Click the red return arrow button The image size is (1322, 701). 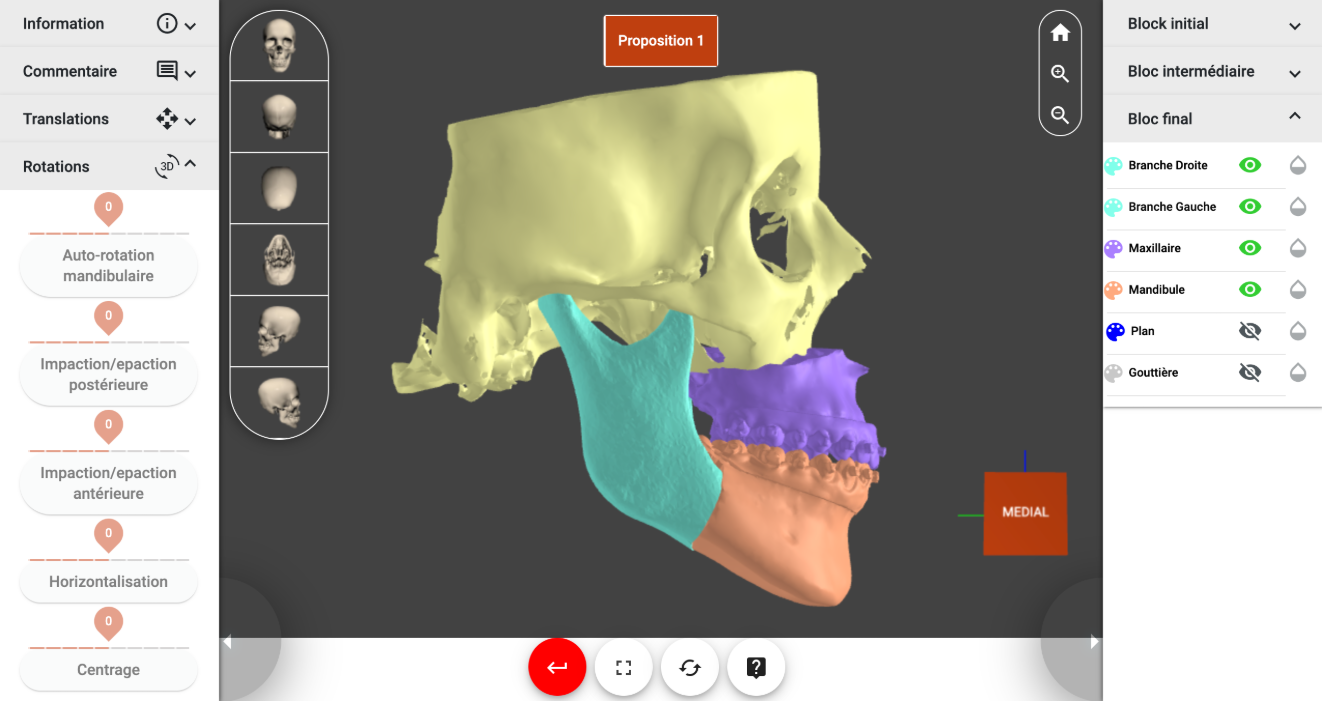pos(557,667)
